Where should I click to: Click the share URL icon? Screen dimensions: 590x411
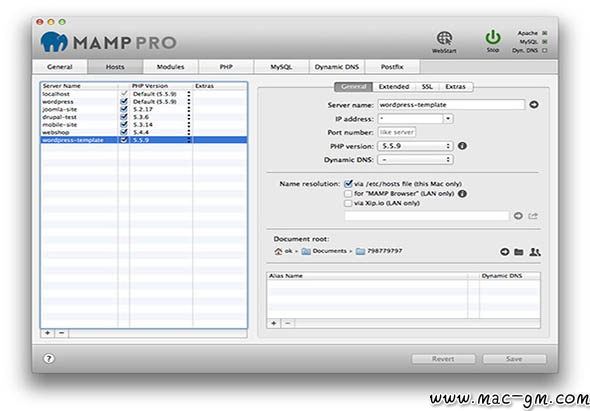(533, 216)
